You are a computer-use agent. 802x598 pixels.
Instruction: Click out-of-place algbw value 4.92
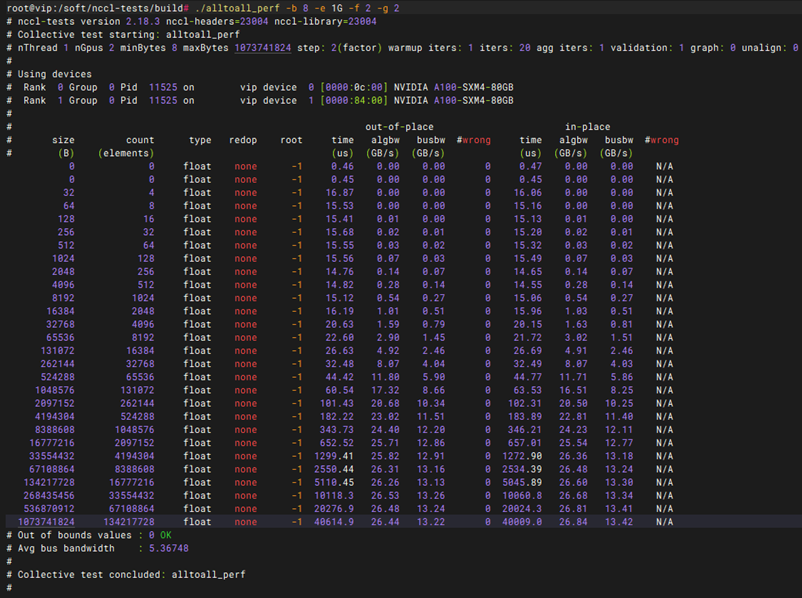(x=388, y=351)
